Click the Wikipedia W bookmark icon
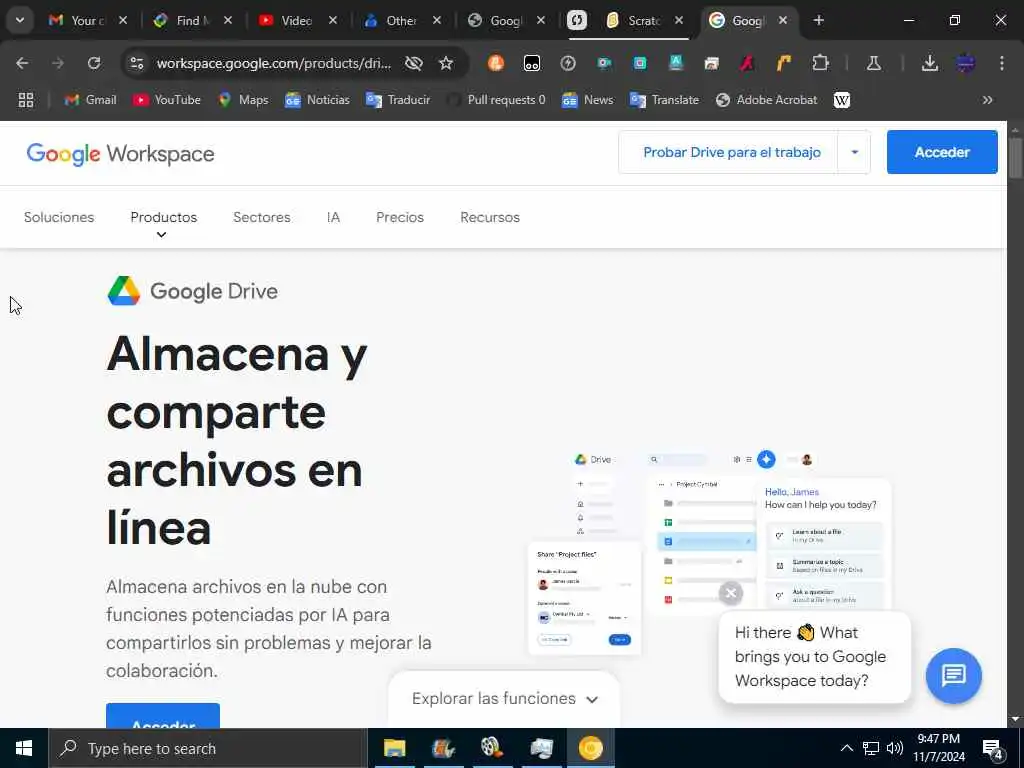The image size is (1024, 768). pyautogui.click(x=842, y=100)
